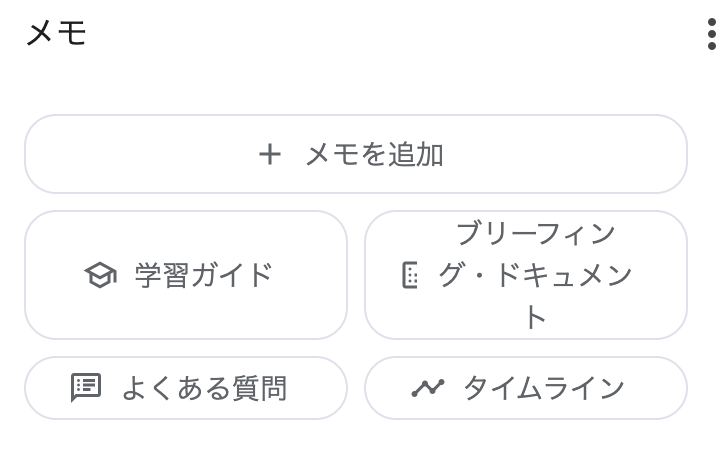Add a new note with メモを追加
Viewport: 724px width, 450px height.
(356, 154)
